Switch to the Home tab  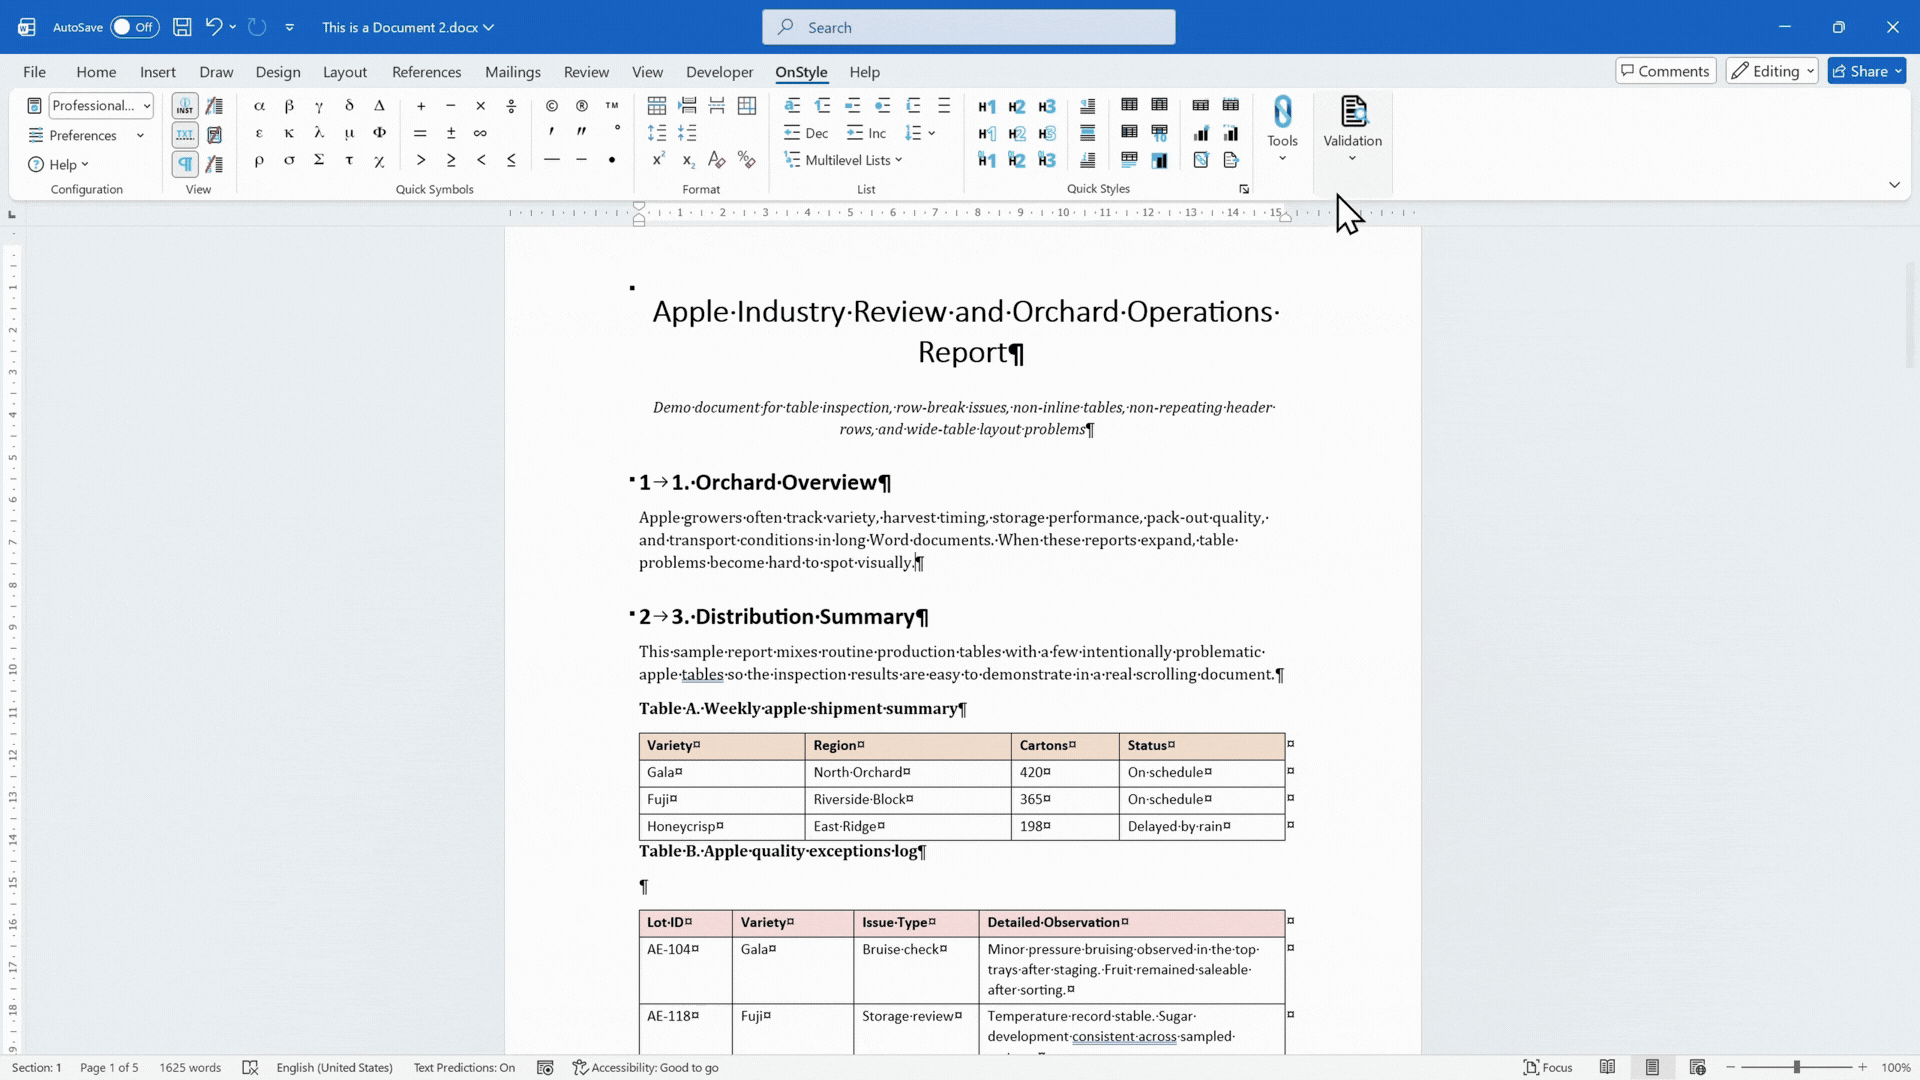coord(96,72)
